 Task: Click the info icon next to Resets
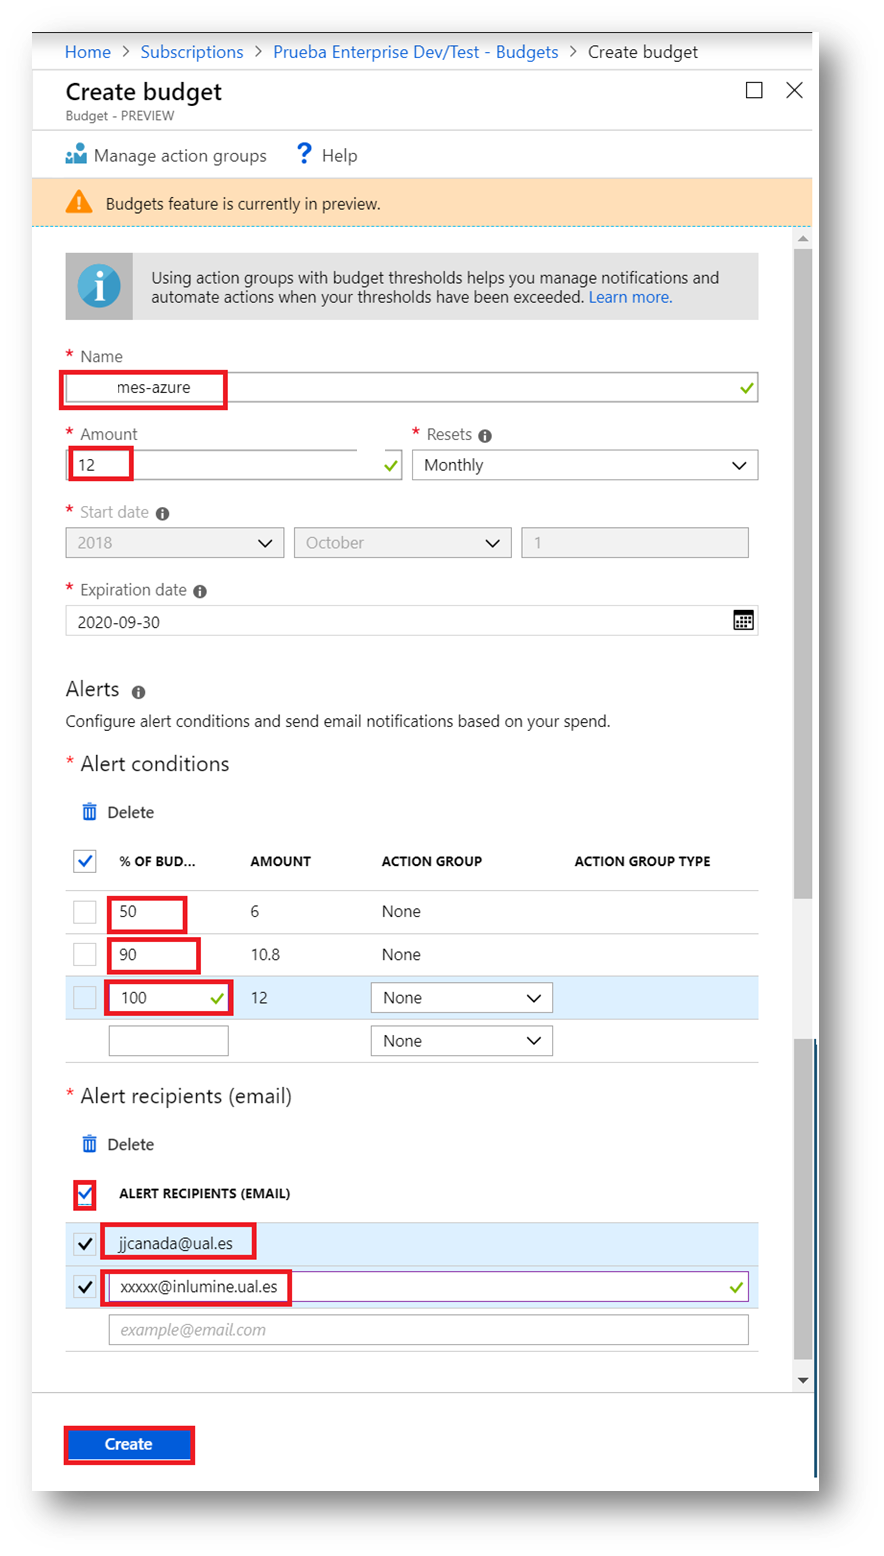484,434
